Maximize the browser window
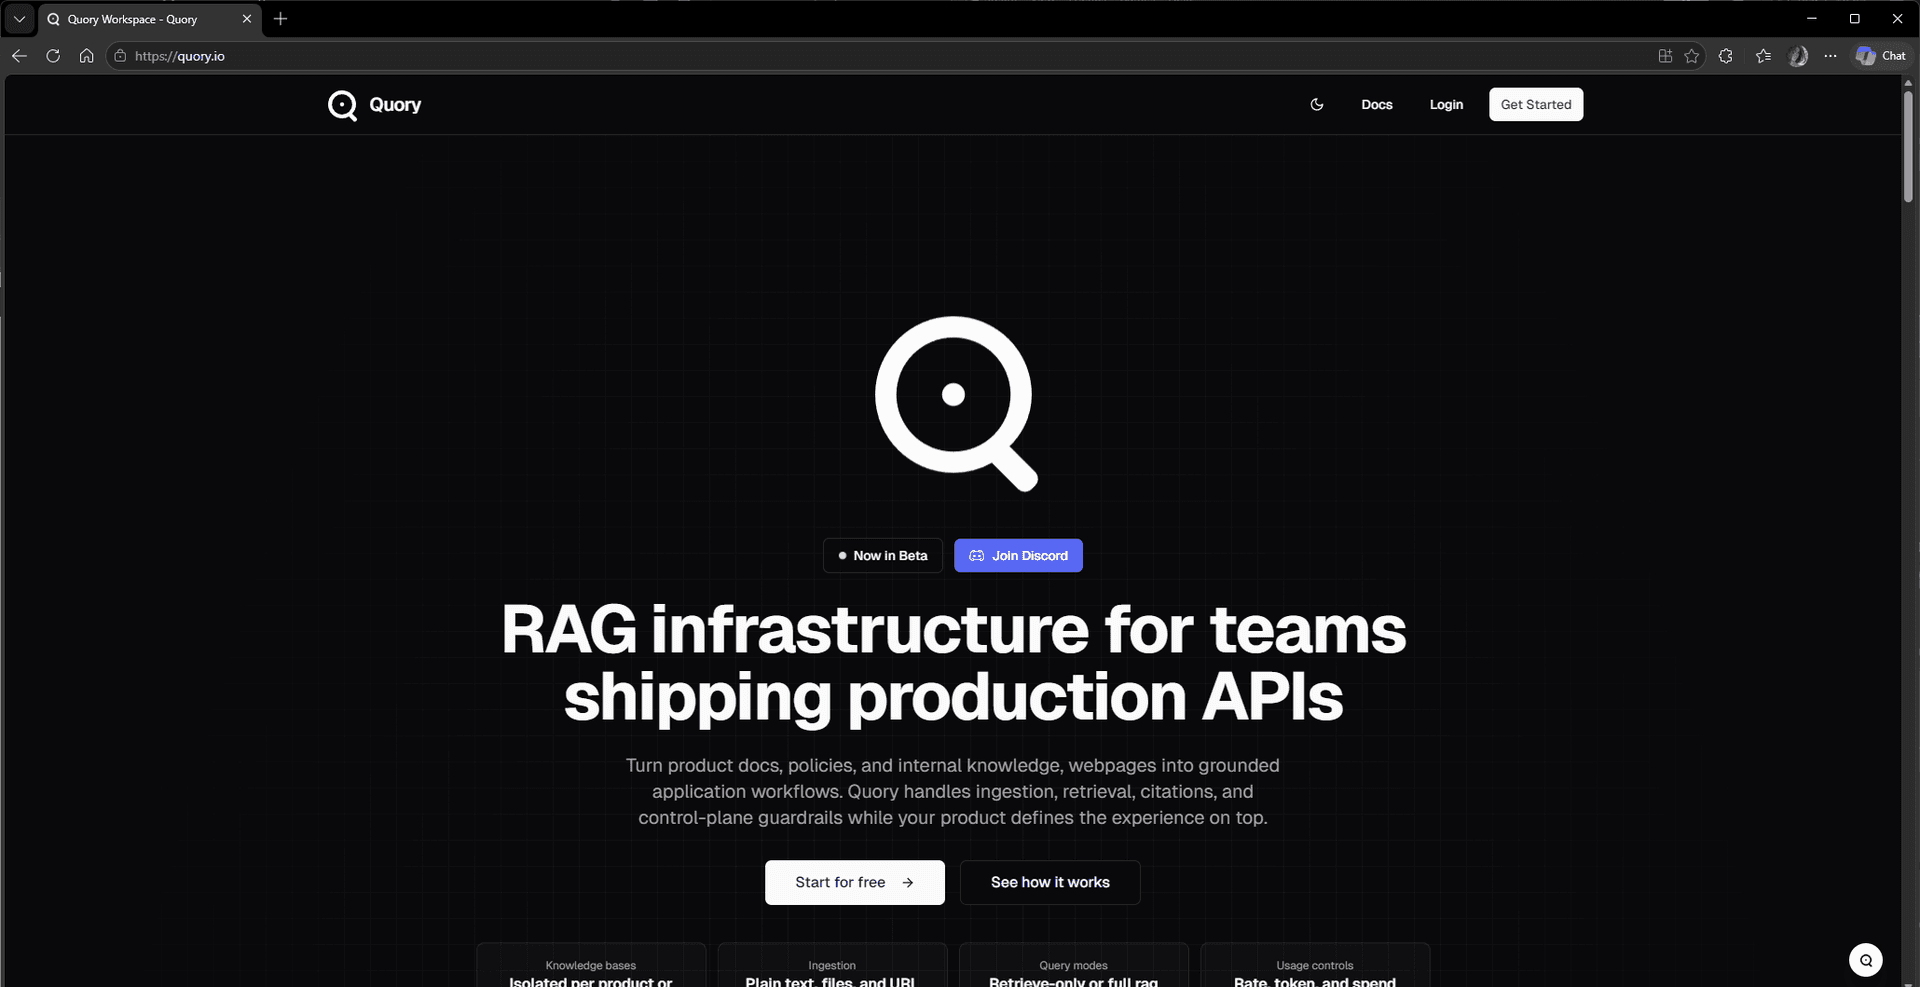The width and height of the screenshot is (1920, 987). point(1854,19)
